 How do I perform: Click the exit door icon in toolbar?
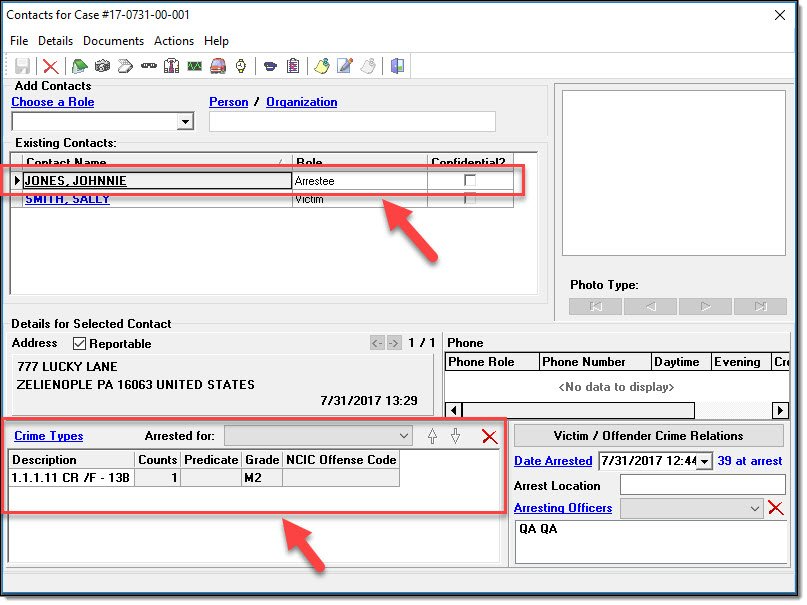click(x=397, y=67)
